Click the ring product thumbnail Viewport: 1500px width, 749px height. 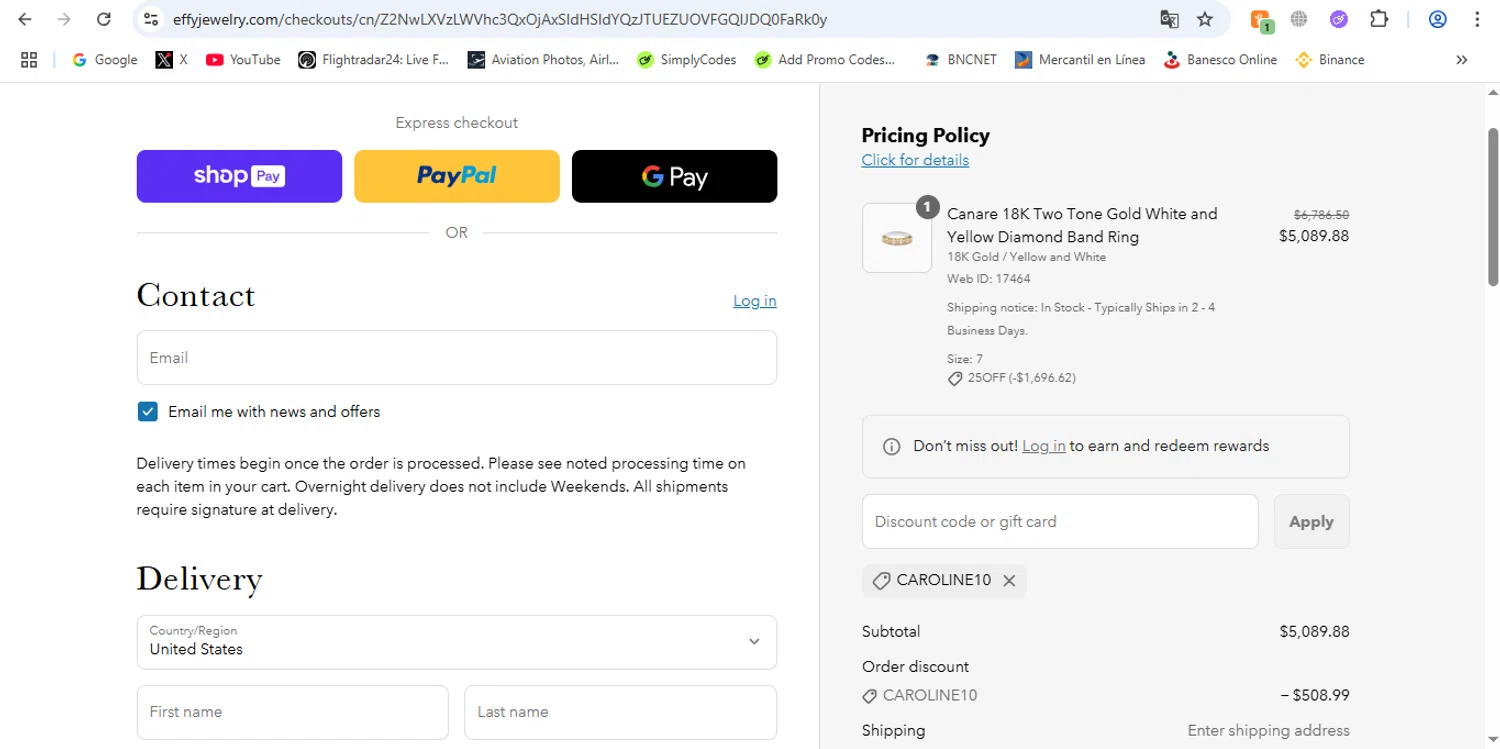click(897, 238)
